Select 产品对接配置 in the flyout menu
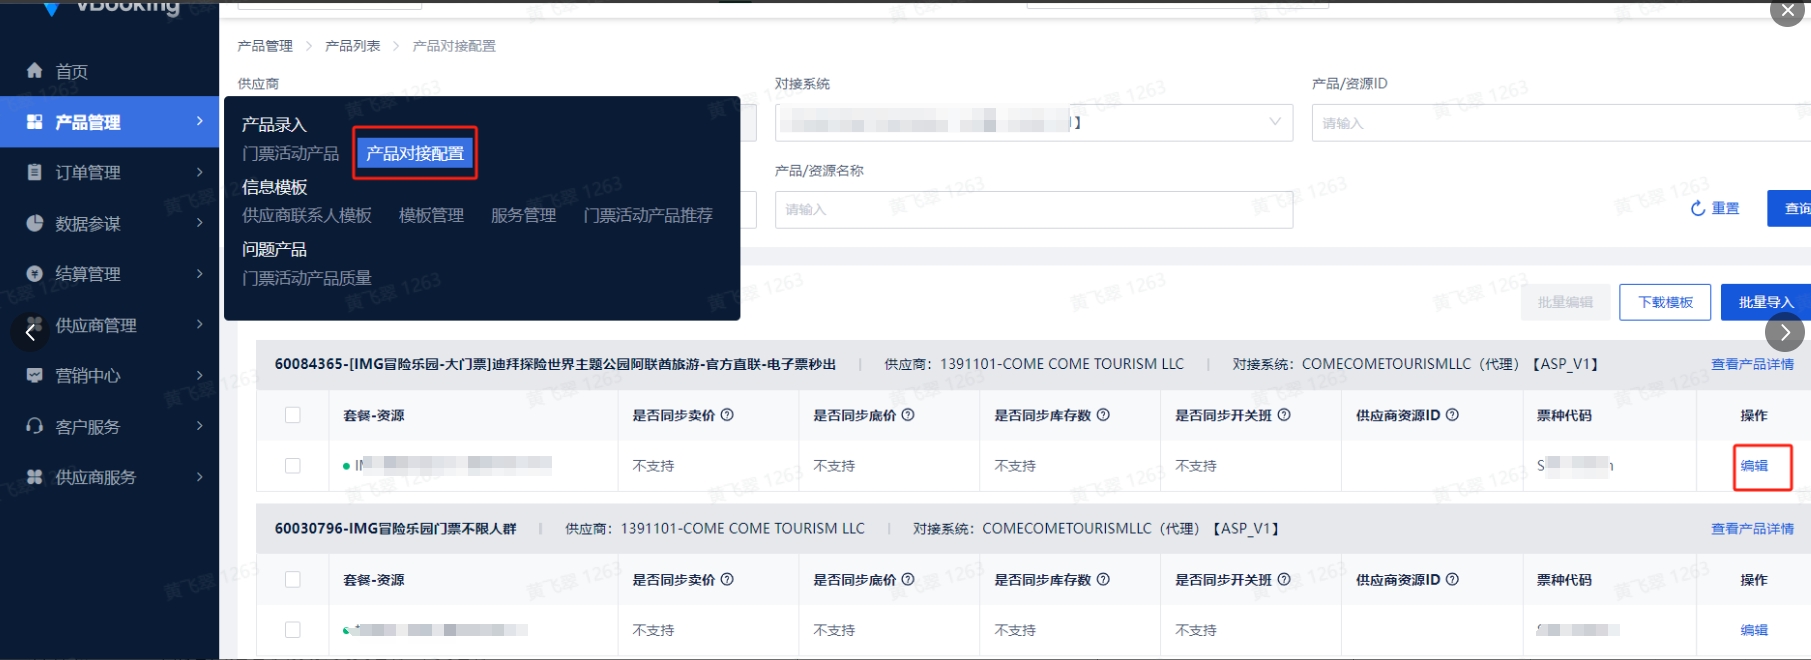Screen dimensions: 1811x660 pos(414,153)
